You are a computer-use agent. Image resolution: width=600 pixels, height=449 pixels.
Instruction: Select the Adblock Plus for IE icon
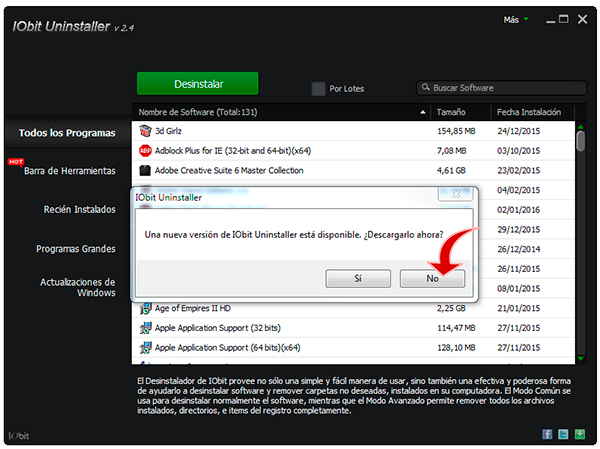[145, 150]
